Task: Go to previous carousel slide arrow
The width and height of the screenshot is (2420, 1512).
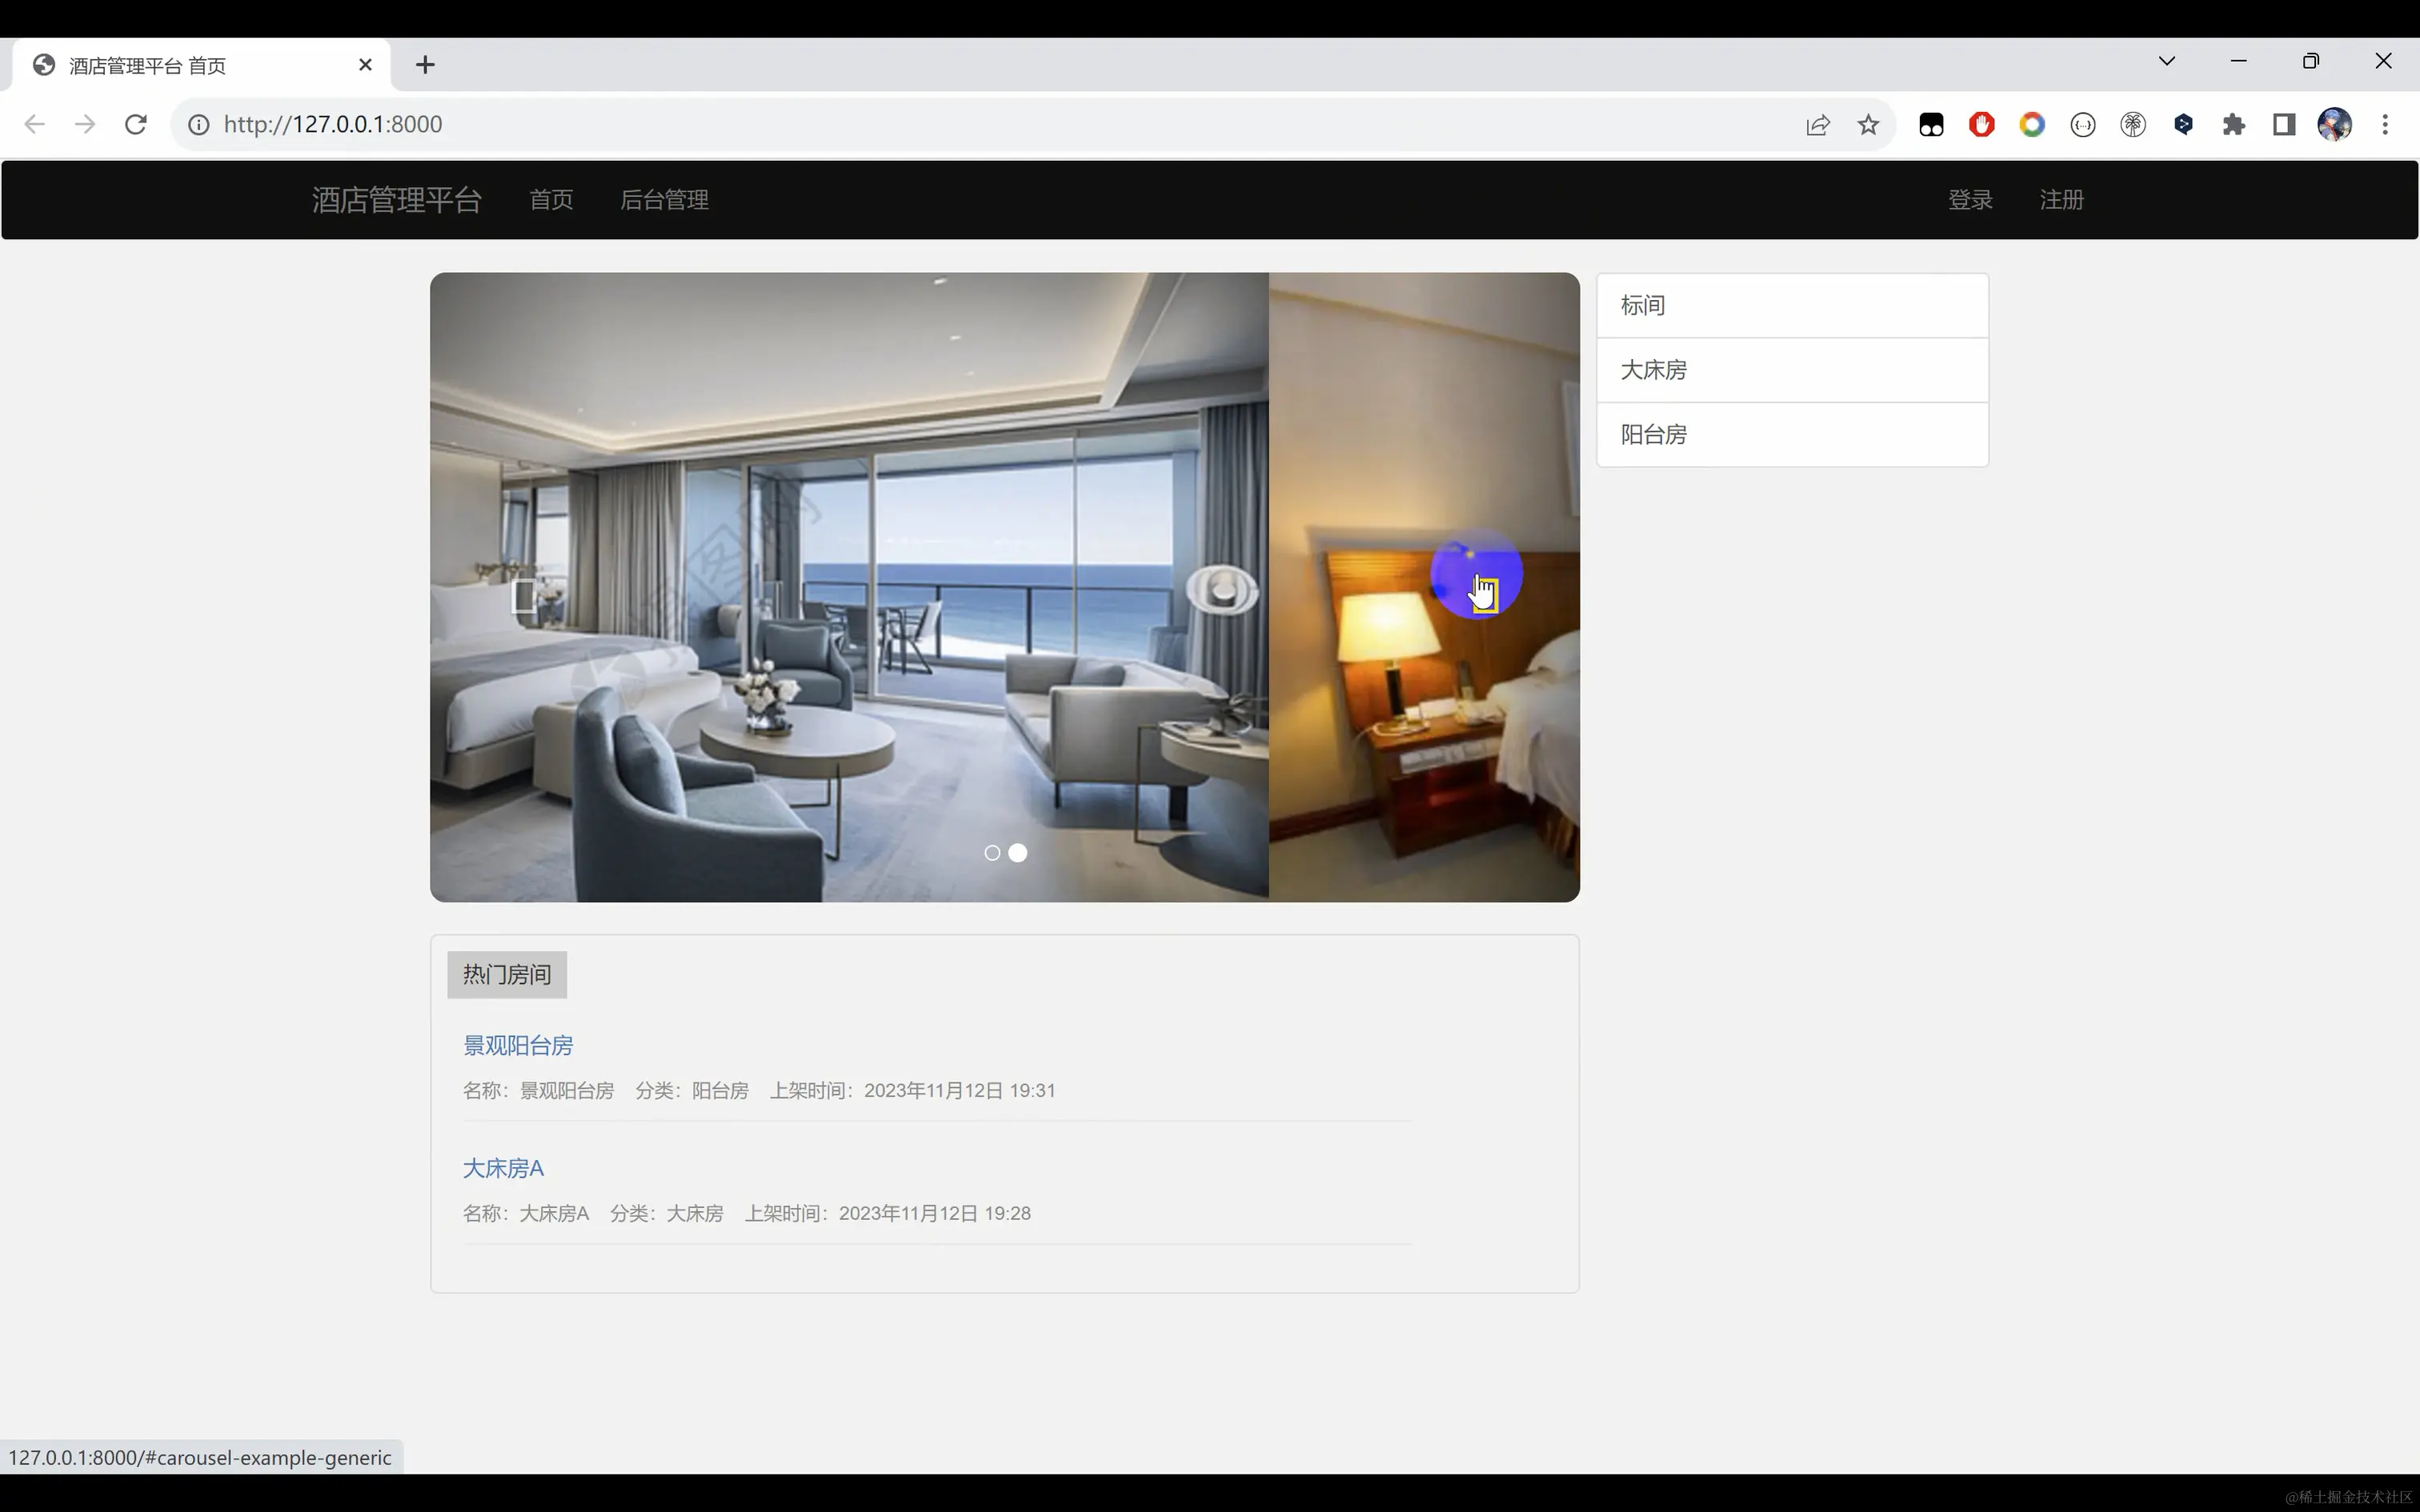Action: click(523, 596)
